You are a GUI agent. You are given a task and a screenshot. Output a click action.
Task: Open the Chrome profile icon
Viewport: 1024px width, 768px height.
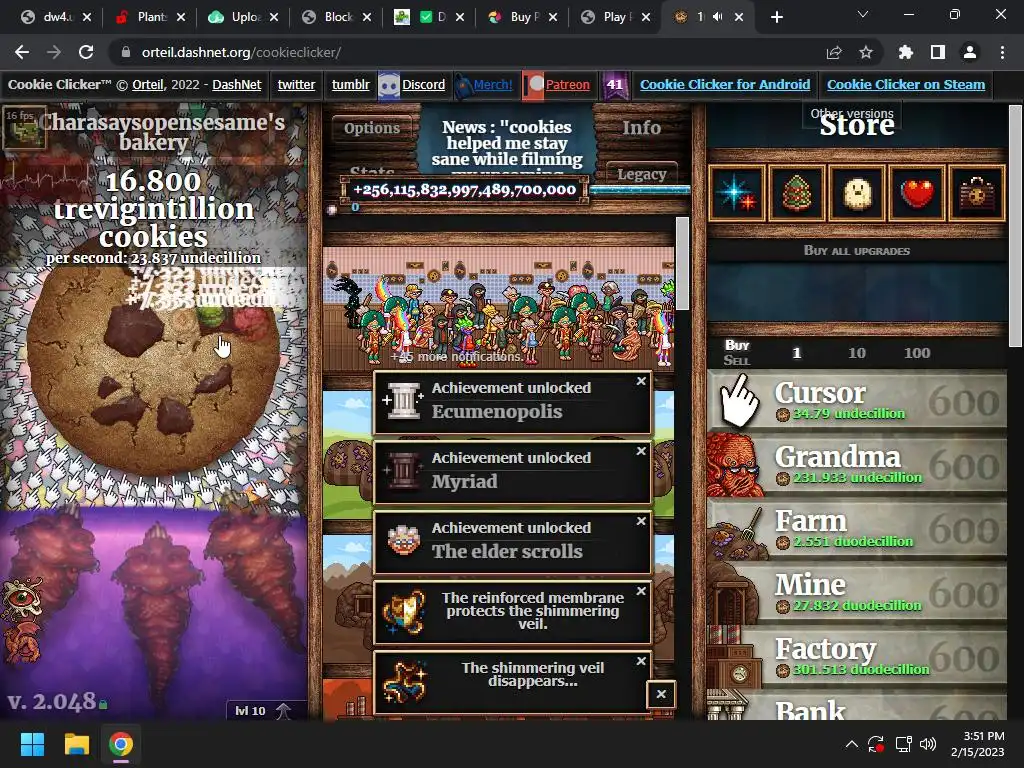(x=970, y=52)
